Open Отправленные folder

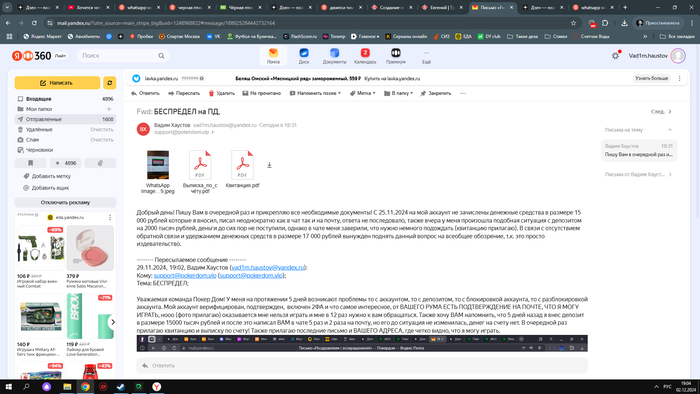[x=65, y=119]
